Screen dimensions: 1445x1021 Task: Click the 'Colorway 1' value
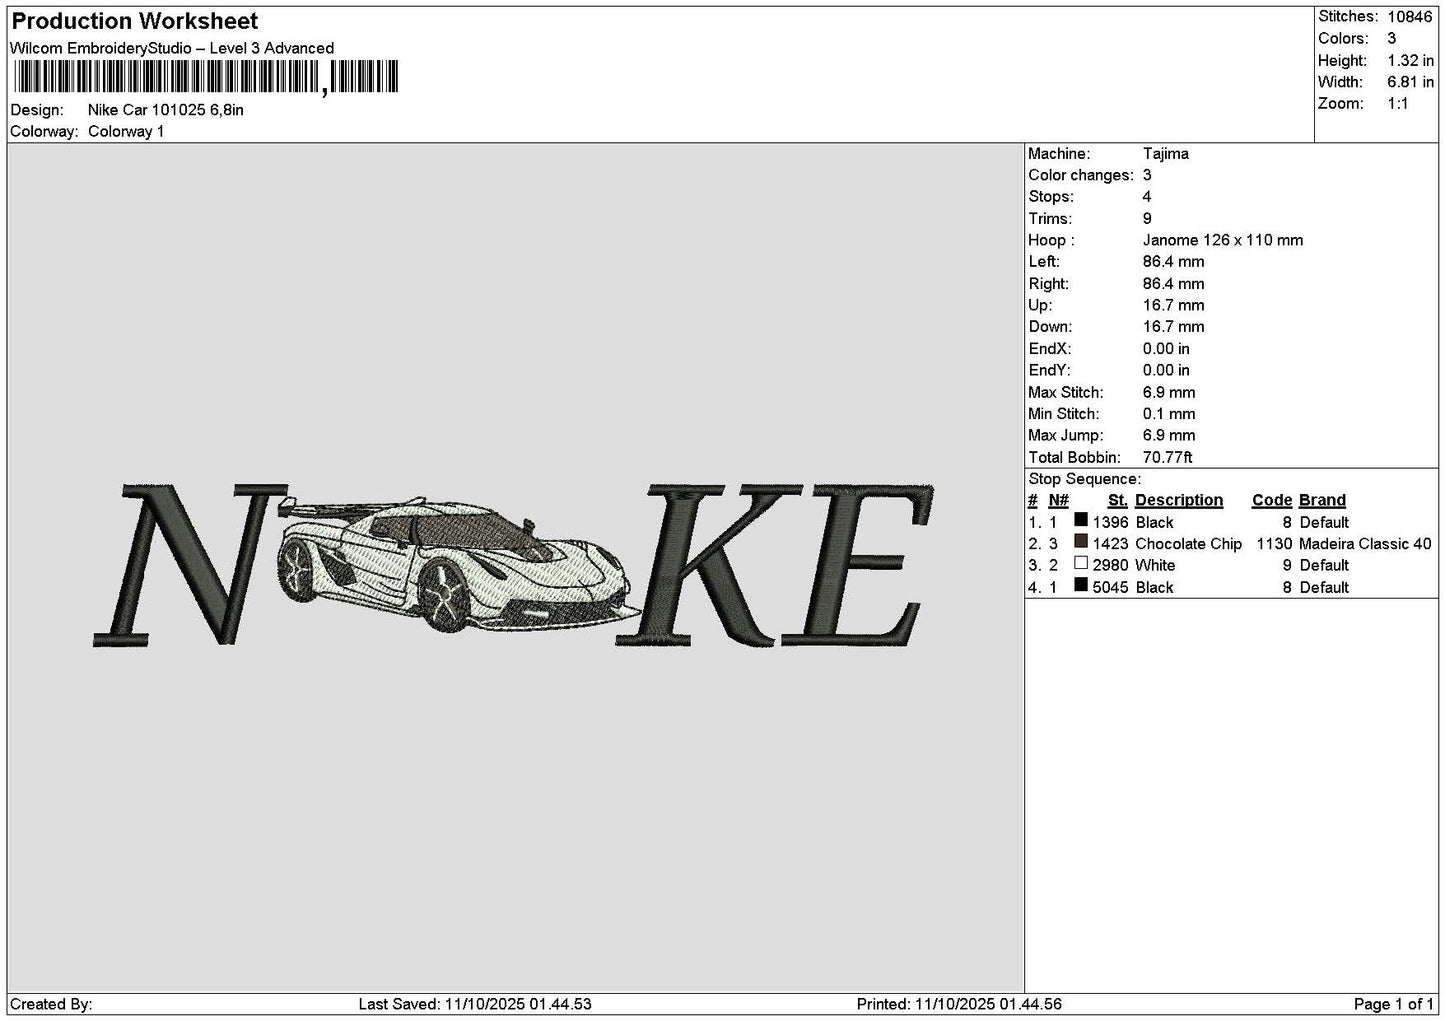click(x=126, y=132)
